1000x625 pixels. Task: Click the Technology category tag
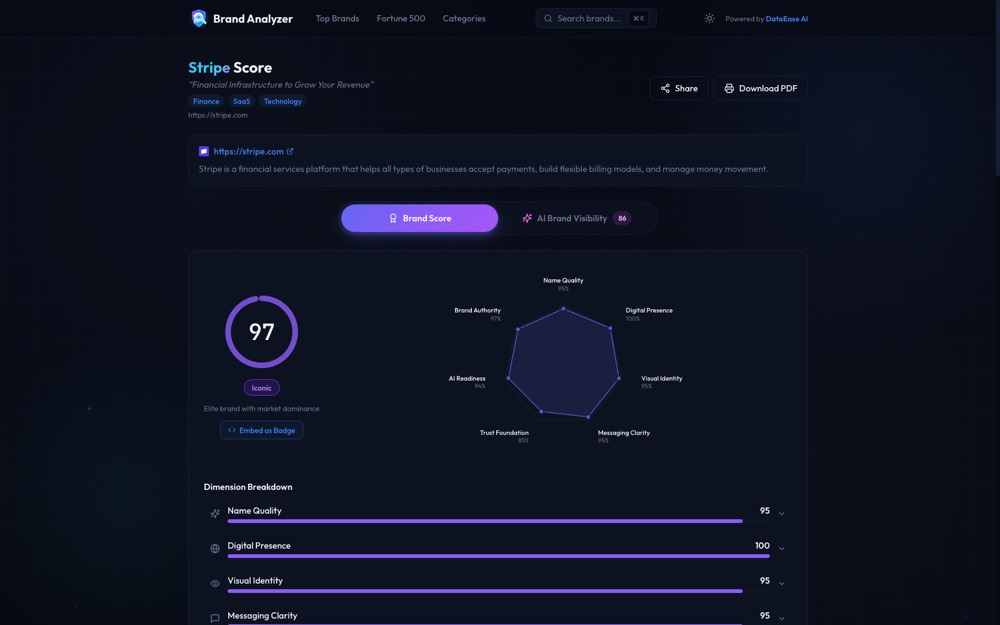click(x=283, y=101)
